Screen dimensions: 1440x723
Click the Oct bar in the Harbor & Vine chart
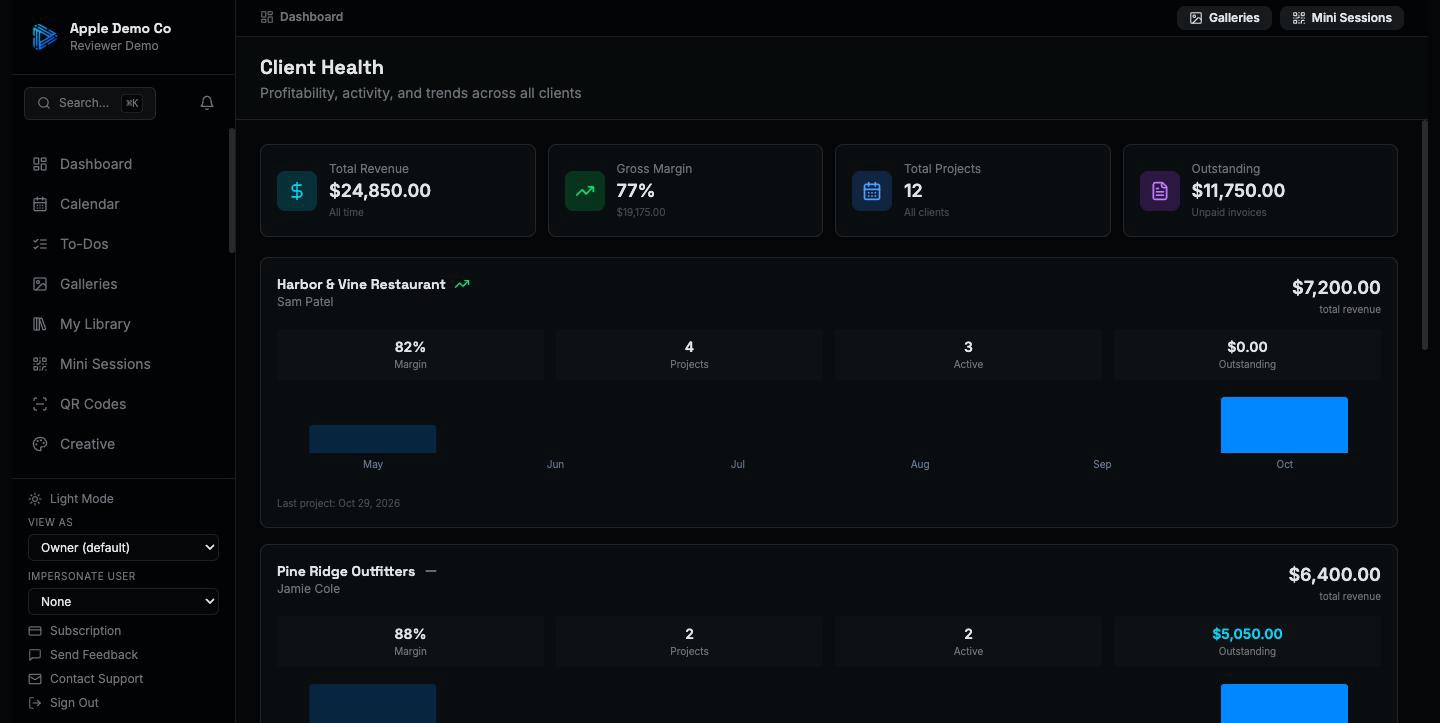(1284, 425)
